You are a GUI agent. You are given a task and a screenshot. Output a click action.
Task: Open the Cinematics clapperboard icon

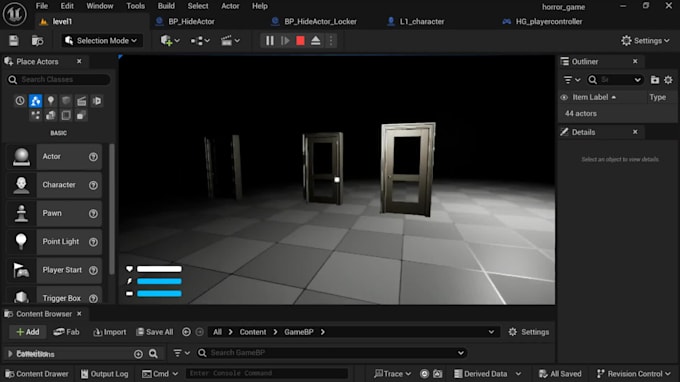(230, 41)
